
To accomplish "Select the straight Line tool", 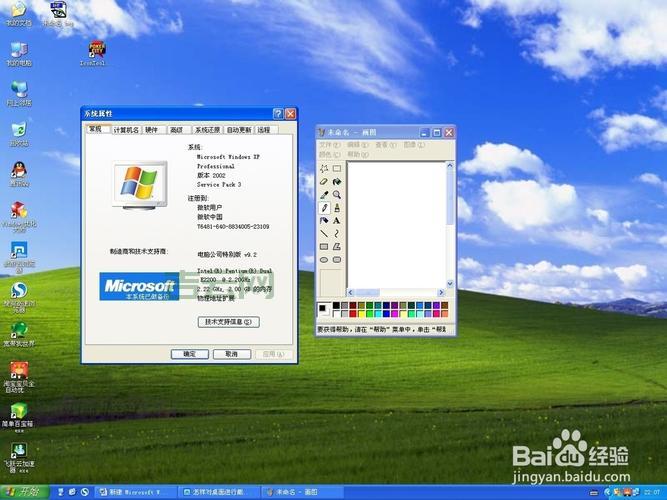I will pyautogui.click(x=324, y=233).
